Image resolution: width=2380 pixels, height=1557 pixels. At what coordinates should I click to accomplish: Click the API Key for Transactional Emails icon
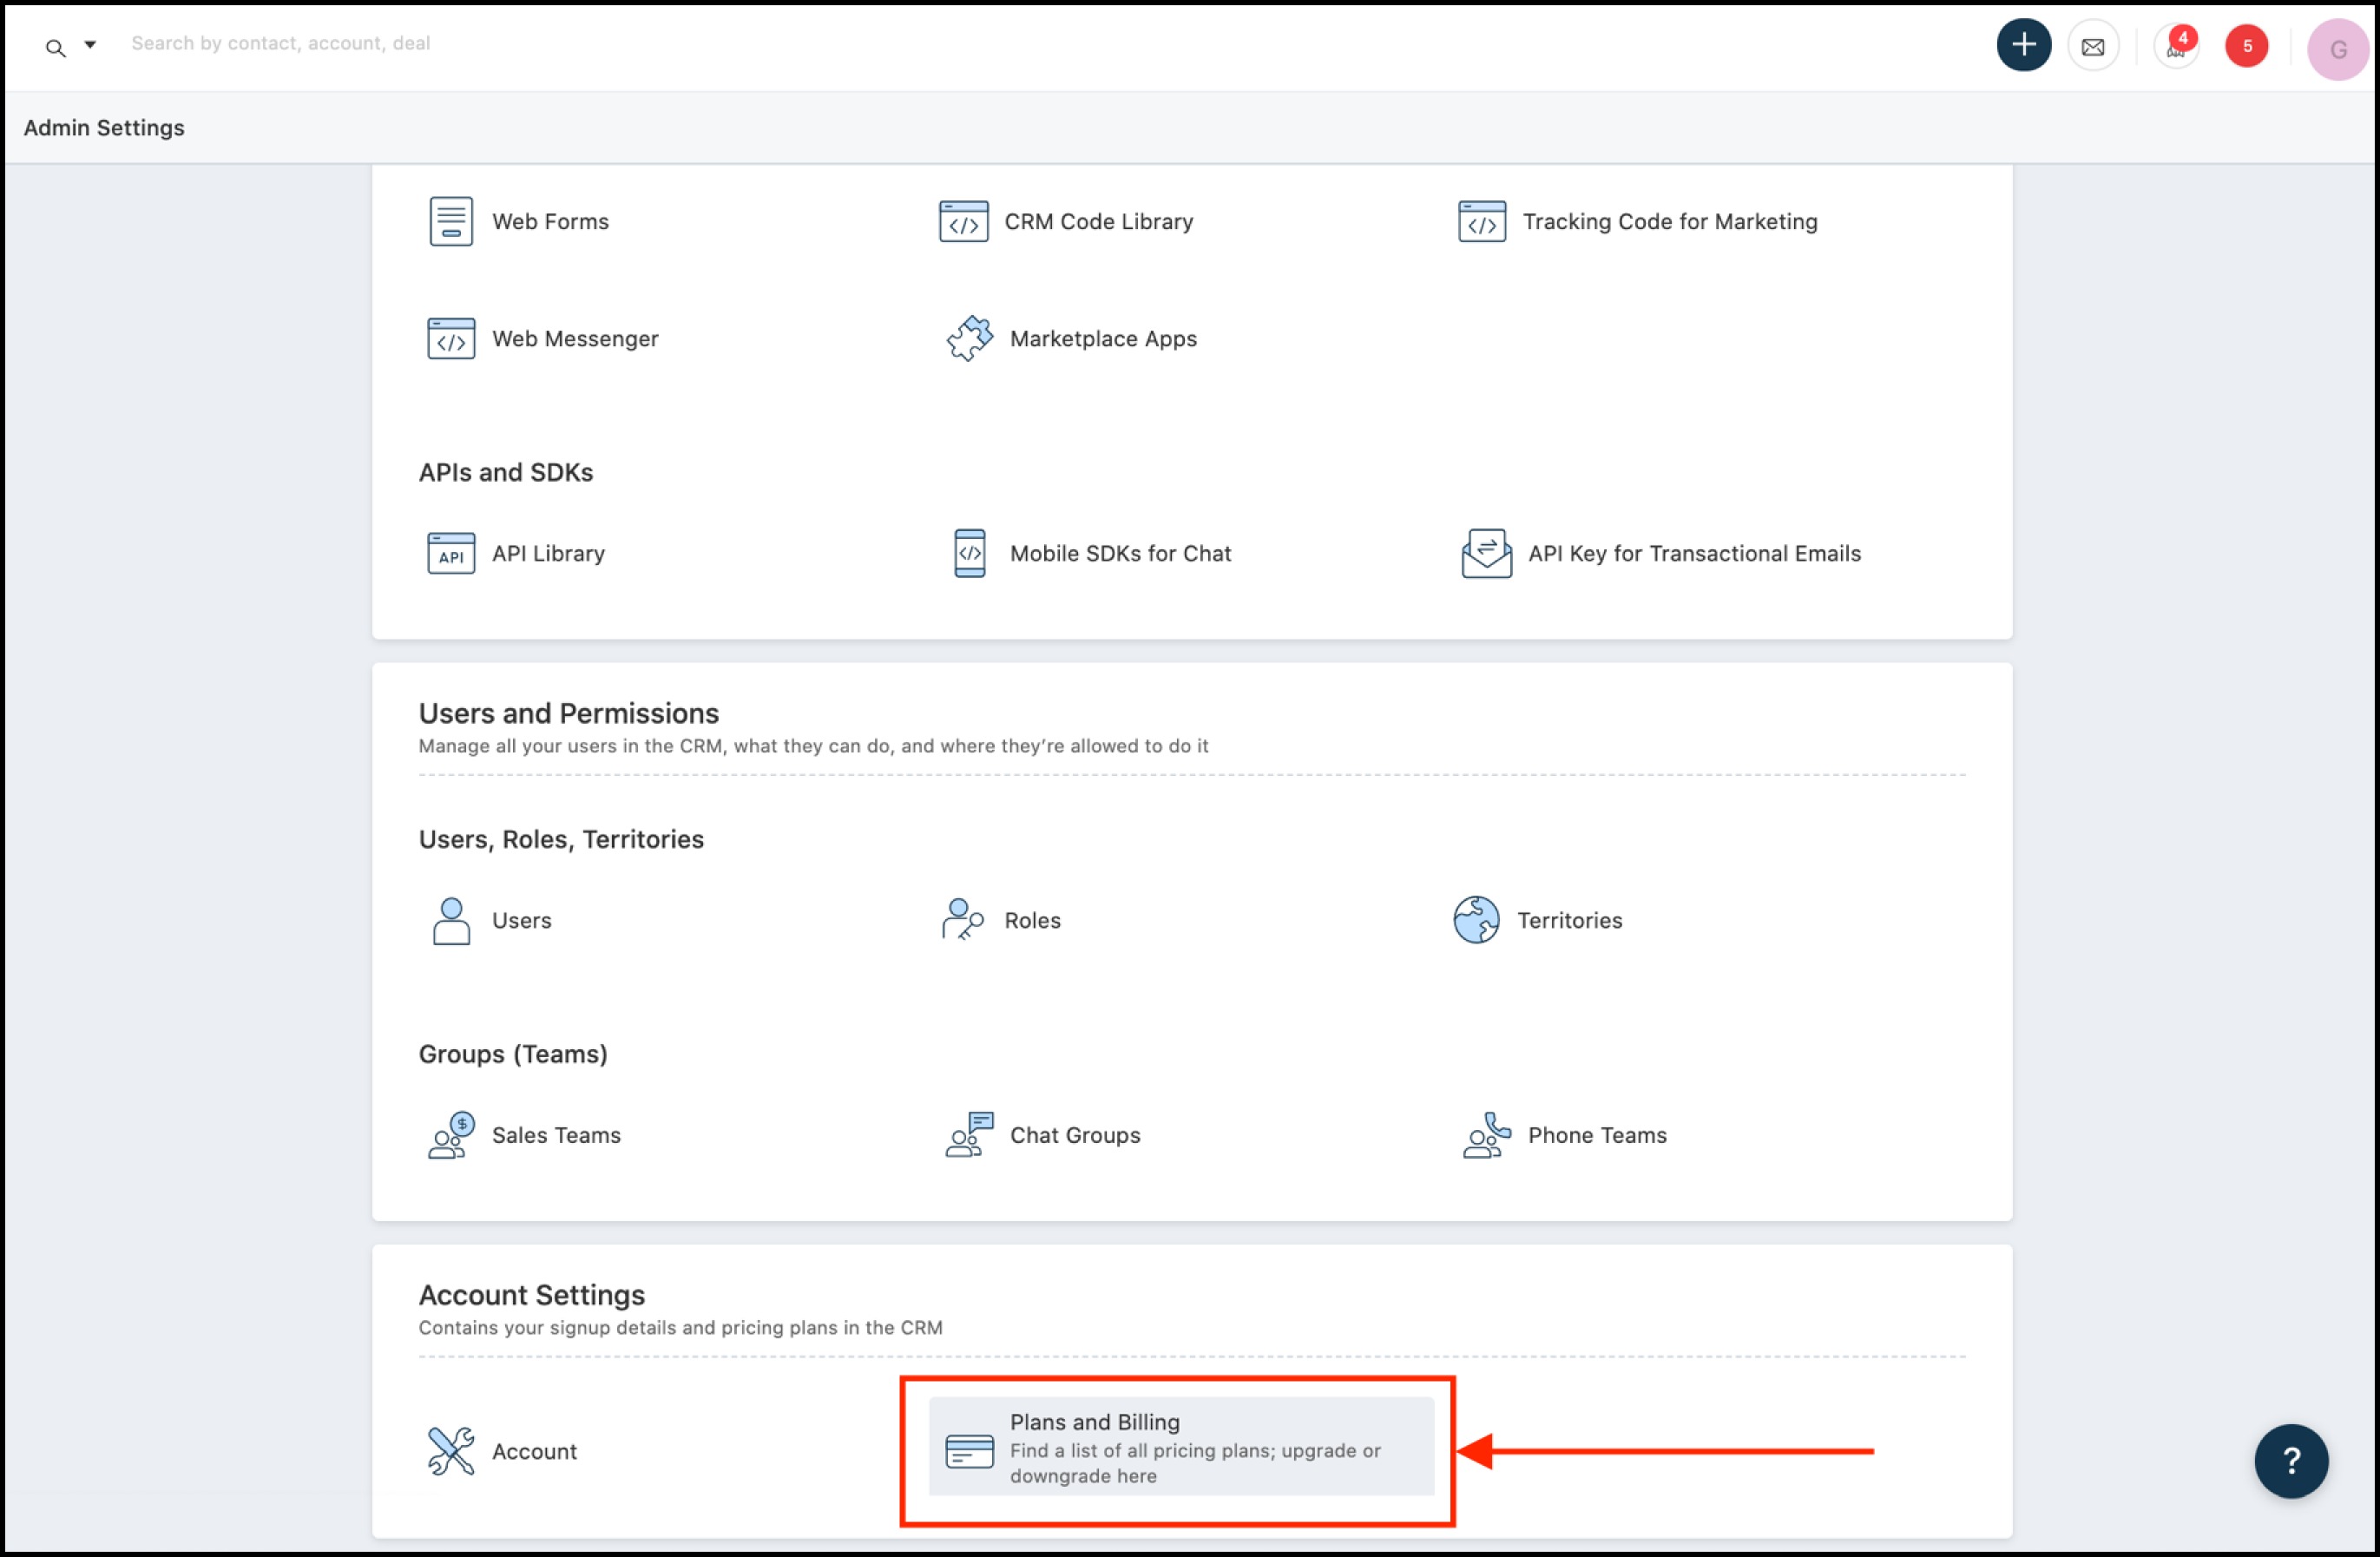tap(1486, 553)
